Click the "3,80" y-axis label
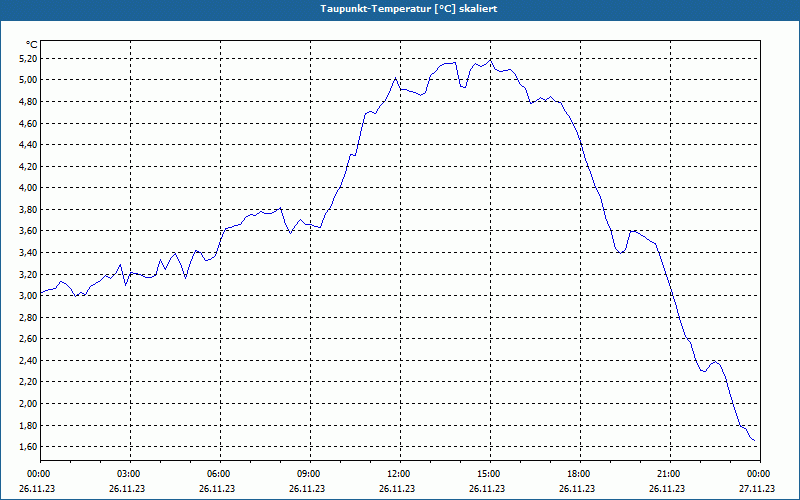The width and height of the screenshot is (800, 500). (28, 210)
